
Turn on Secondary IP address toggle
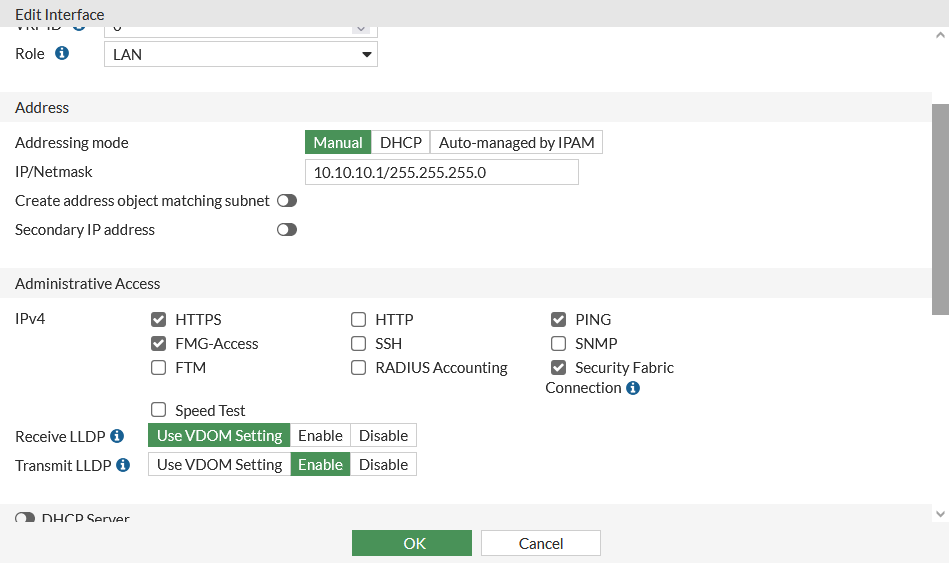(x=287, y=230)
